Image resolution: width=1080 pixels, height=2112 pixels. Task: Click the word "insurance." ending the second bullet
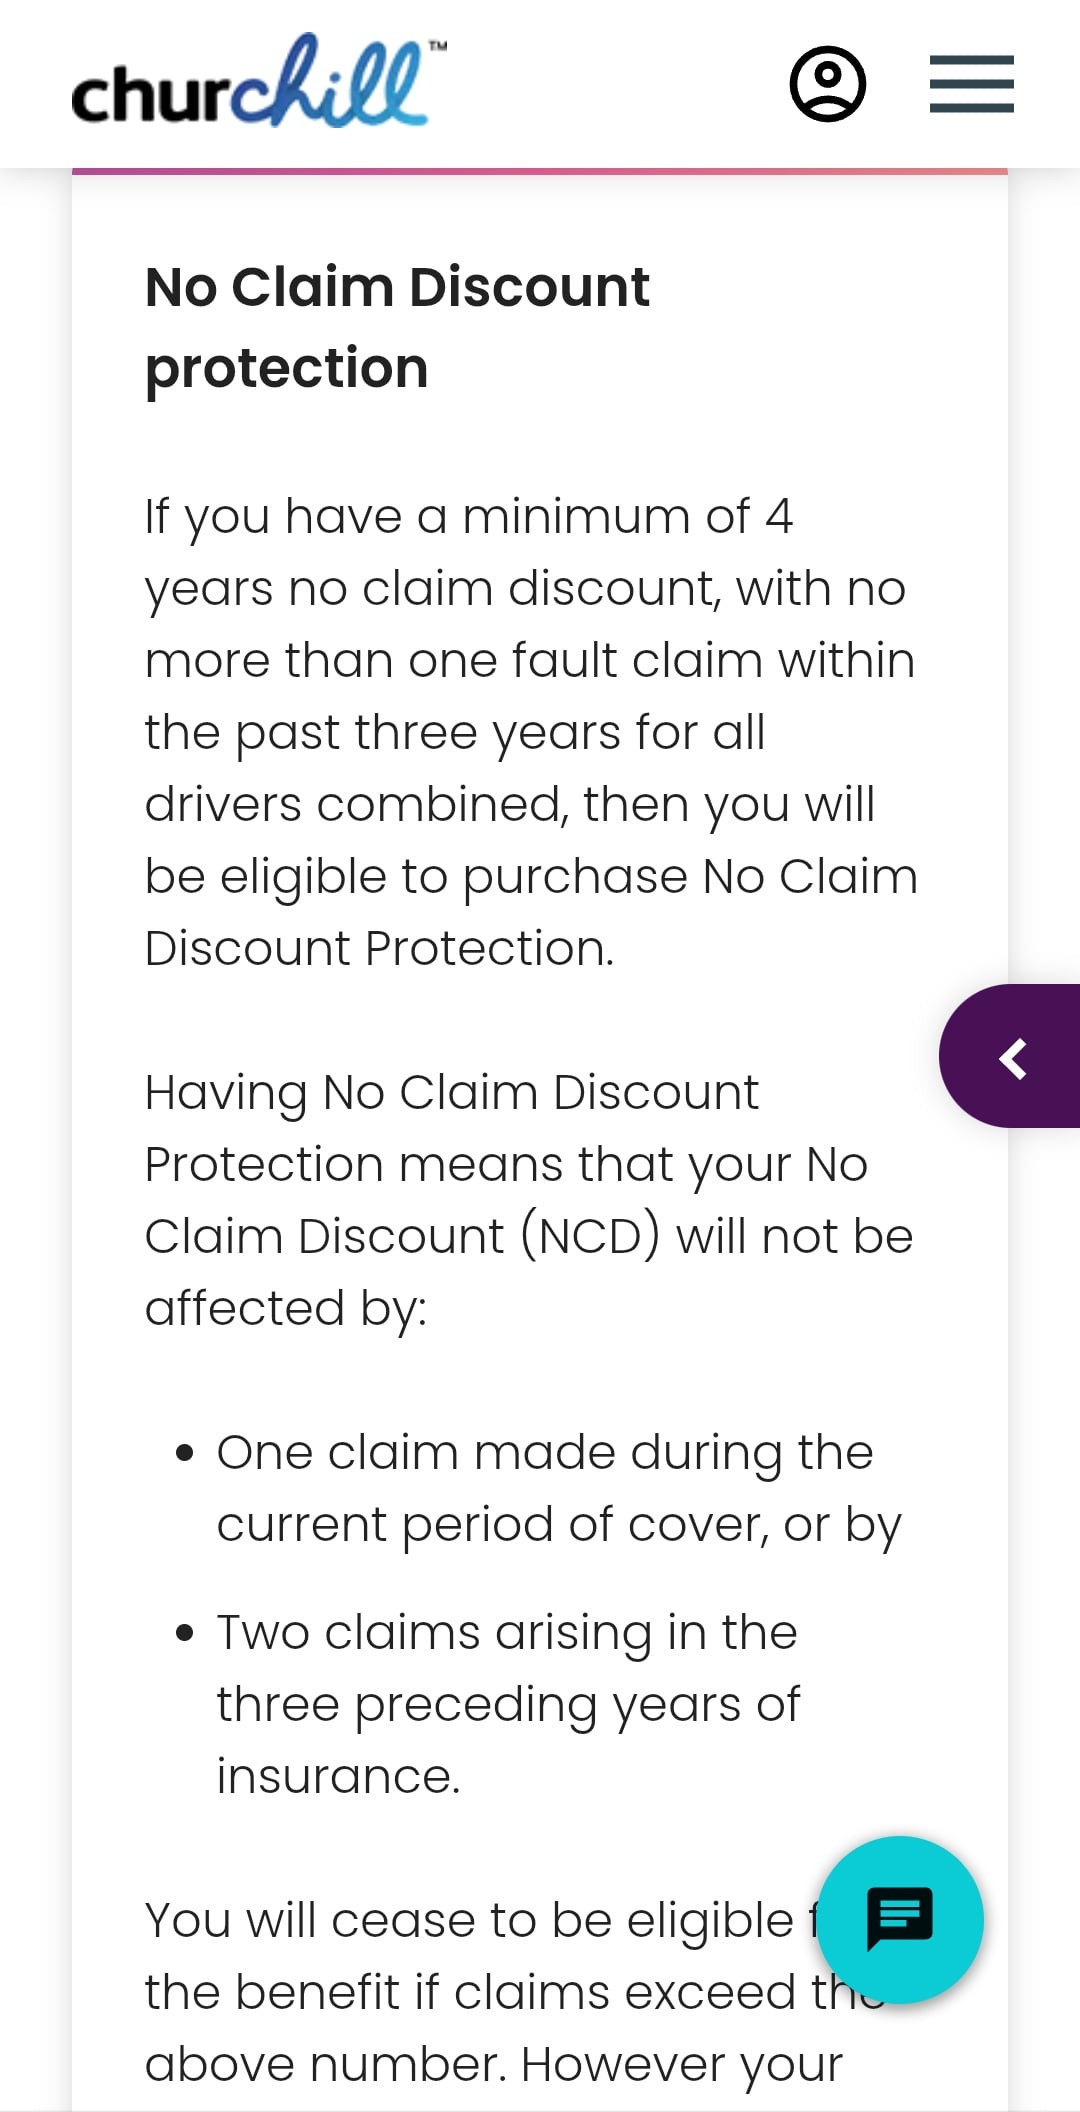click(x=338, y=1776)
